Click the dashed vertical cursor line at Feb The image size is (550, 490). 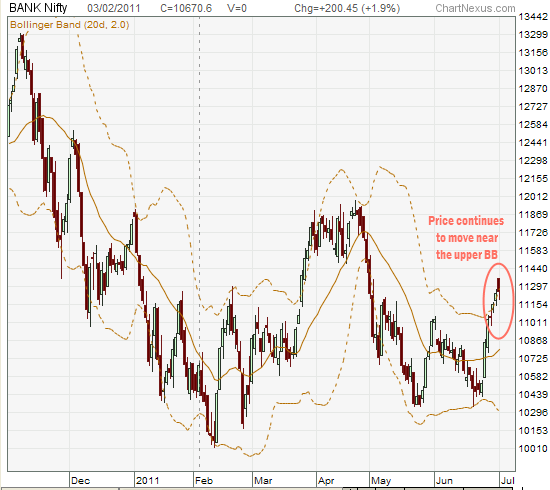(200, 242)
